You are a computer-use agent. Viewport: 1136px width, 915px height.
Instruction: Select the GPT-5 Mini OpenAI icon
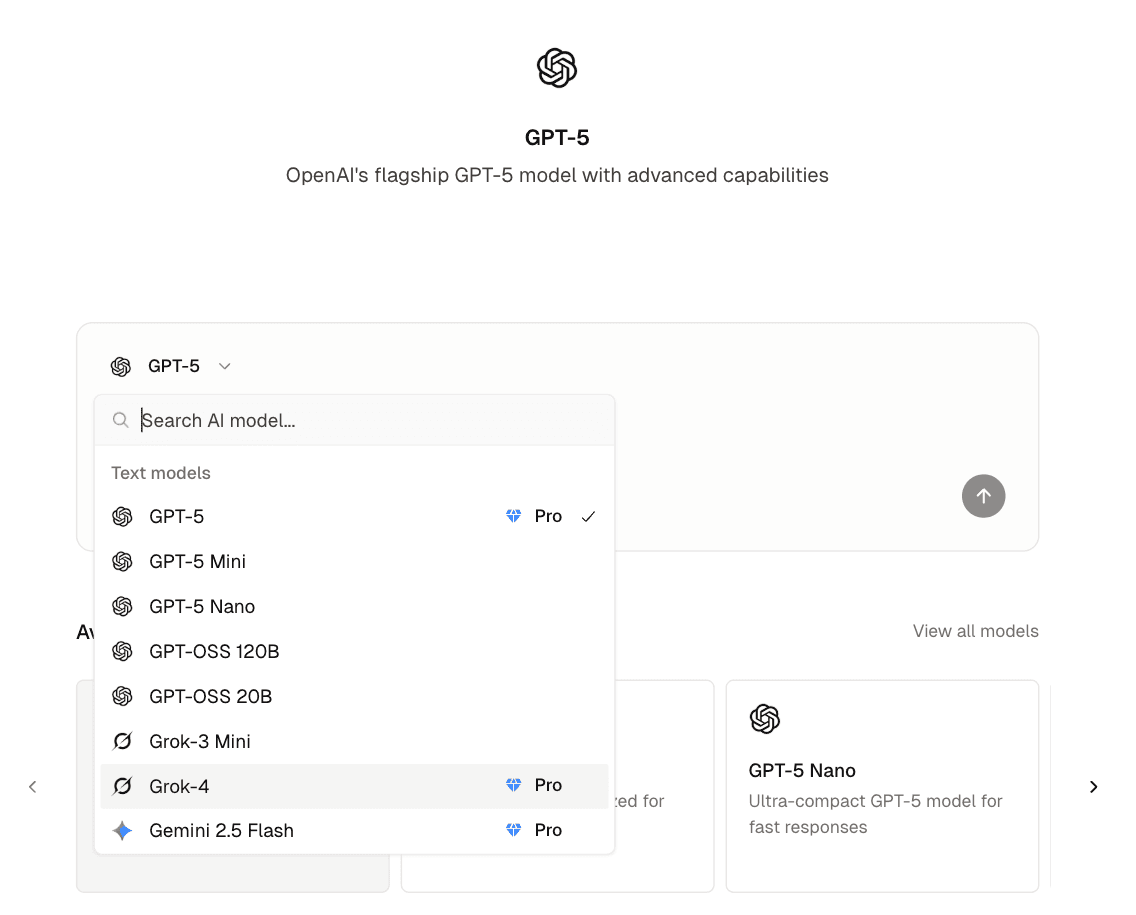coord(122,561)
